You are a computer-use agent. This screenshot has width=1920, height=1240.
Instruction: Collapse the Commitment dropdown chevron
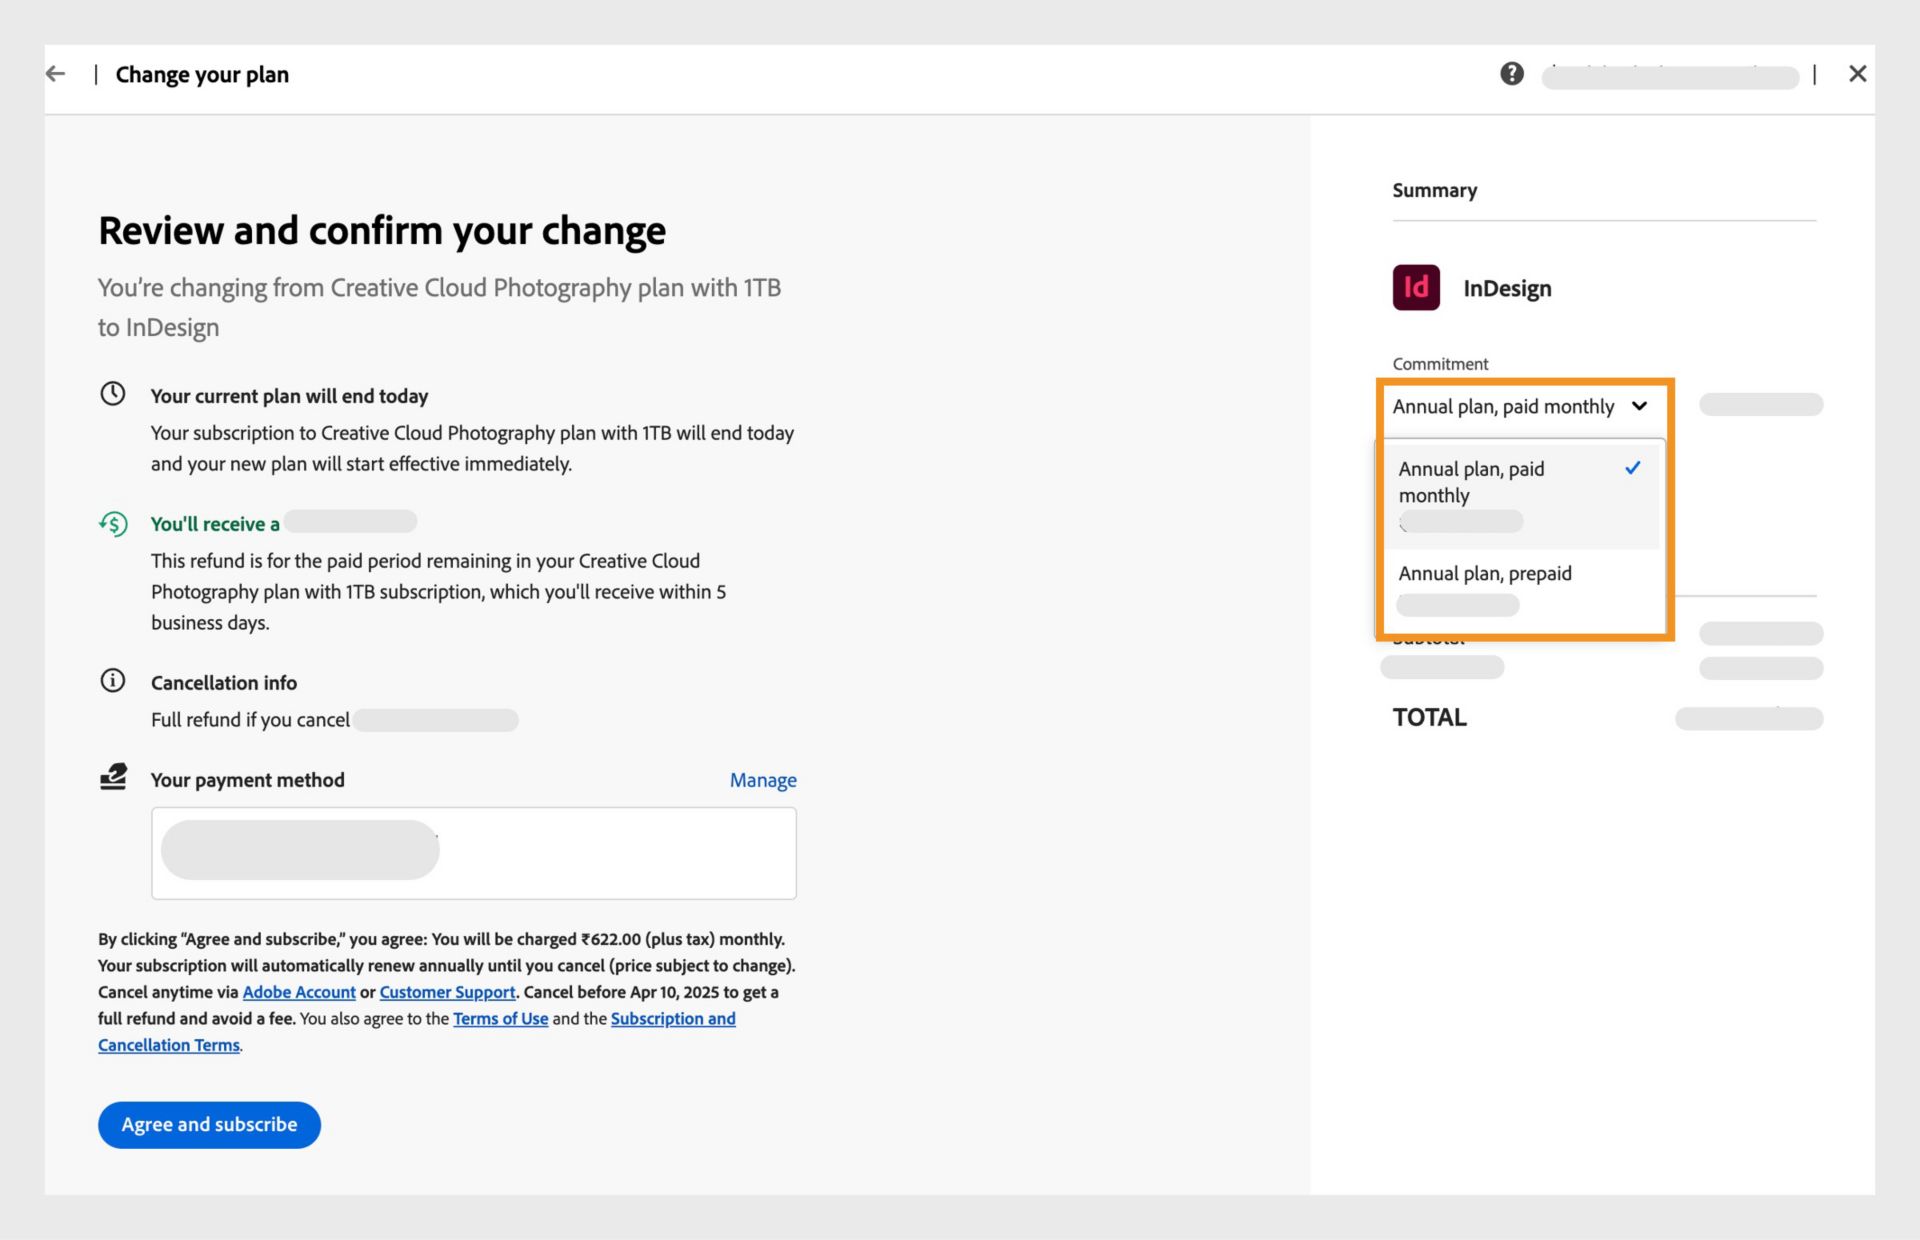(1639, 406)
